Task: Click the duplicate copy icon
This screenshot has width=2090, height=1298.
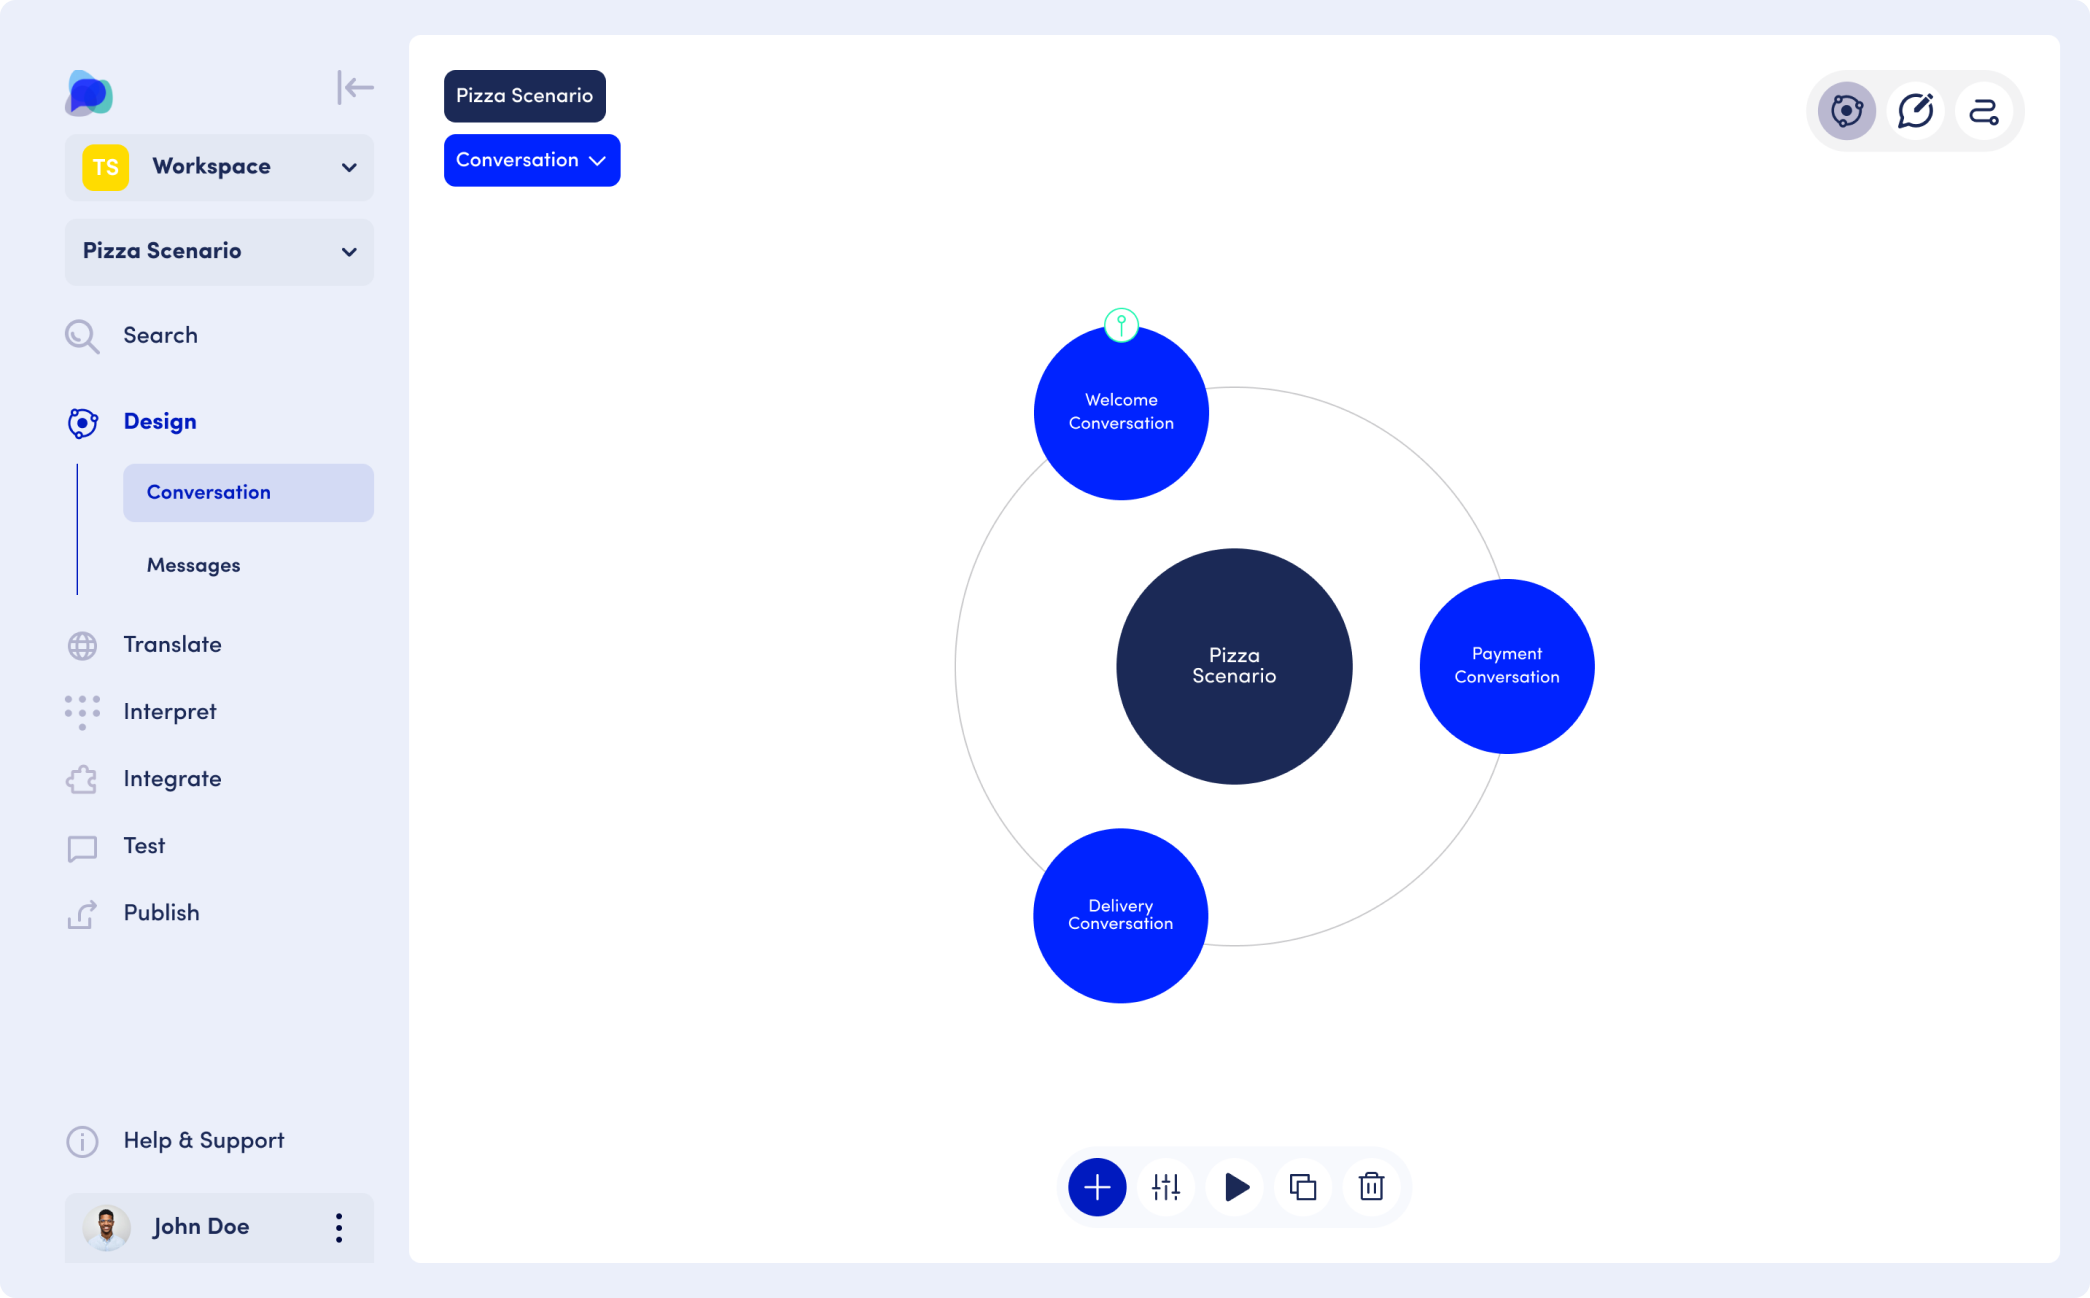Action: pos(1303,1187)
